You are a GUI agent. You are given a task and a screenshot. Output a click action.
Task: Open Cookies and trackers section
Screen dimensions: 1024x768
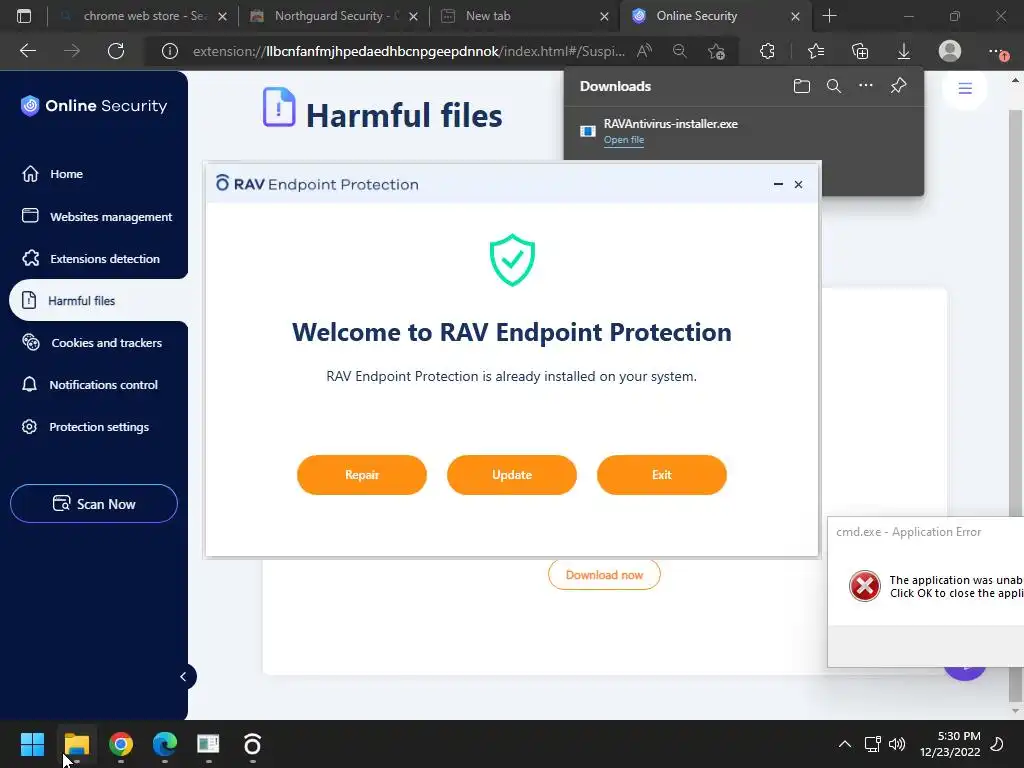coord(93,342)
